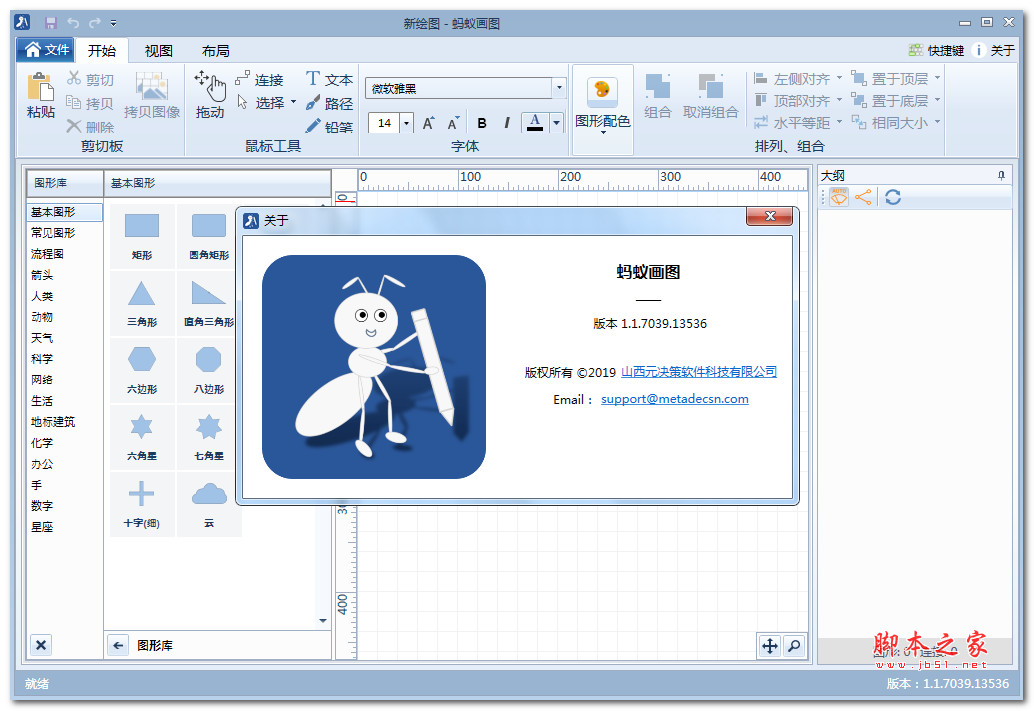
Task: Click the refresh icon in 大纲 panel
Action: (x=893, y=197)
